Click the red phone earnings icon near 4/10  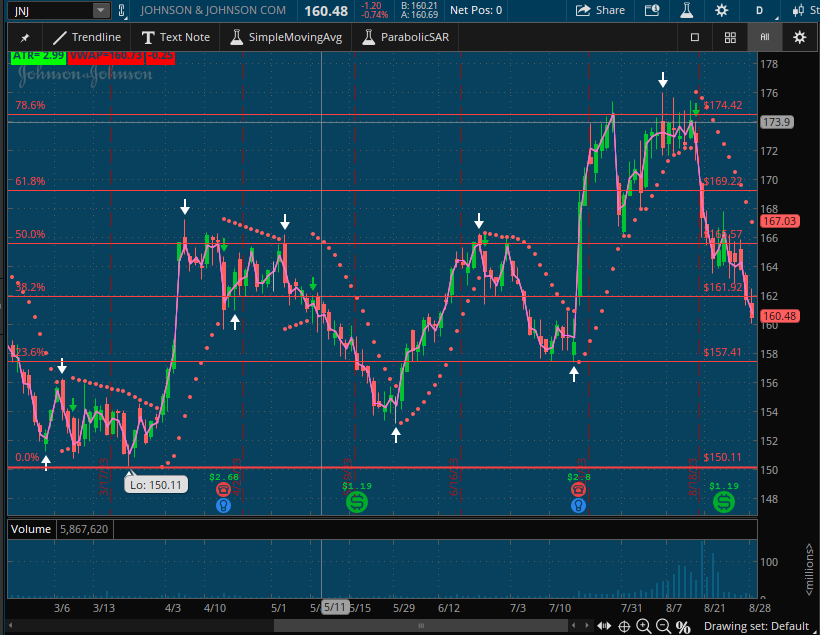point(223,490)
